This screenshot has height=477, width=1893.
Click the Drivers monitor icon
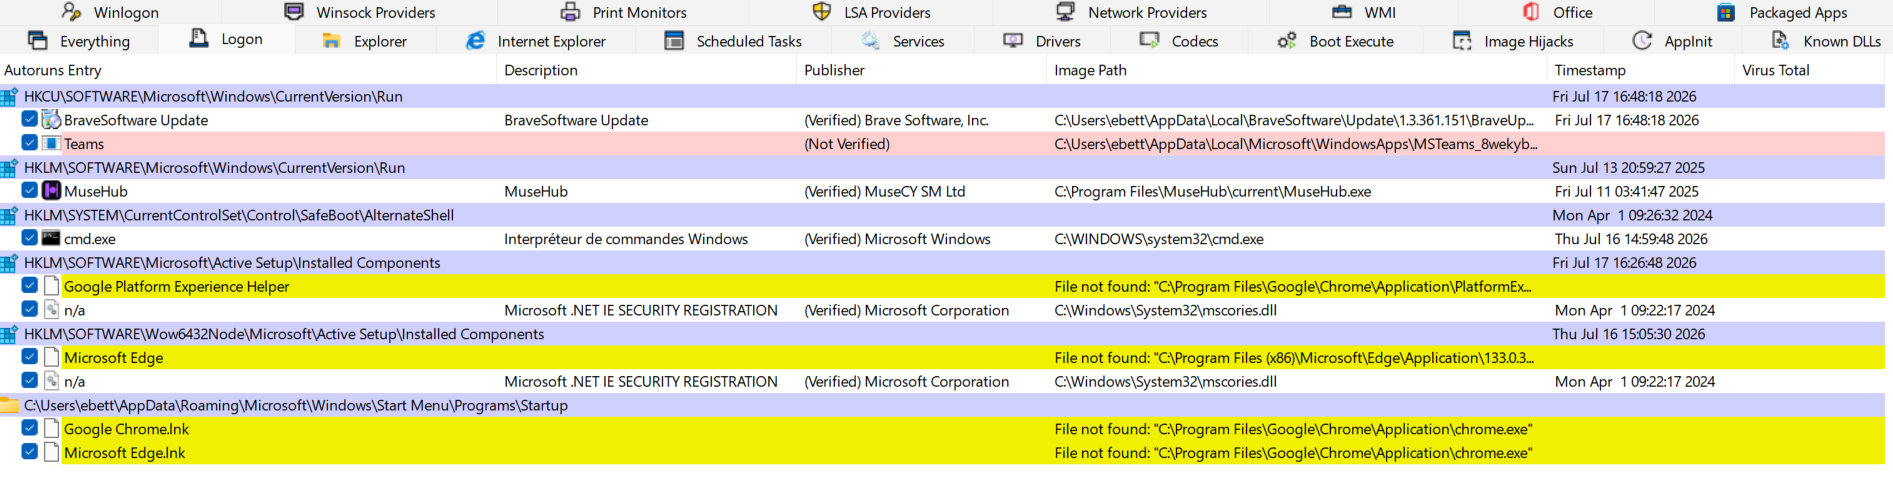click(1013, 40)
